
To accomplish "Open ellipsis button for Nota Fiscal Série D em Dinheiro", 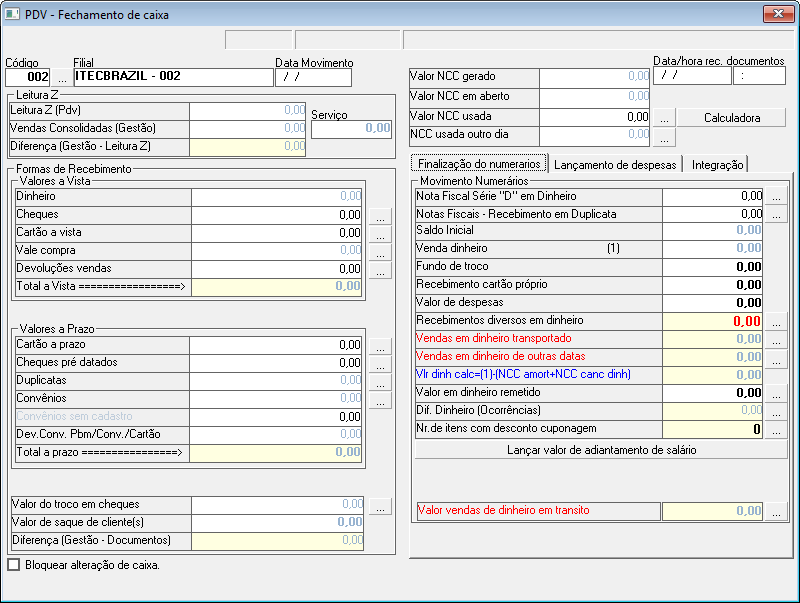I will [x=776, y=196].
